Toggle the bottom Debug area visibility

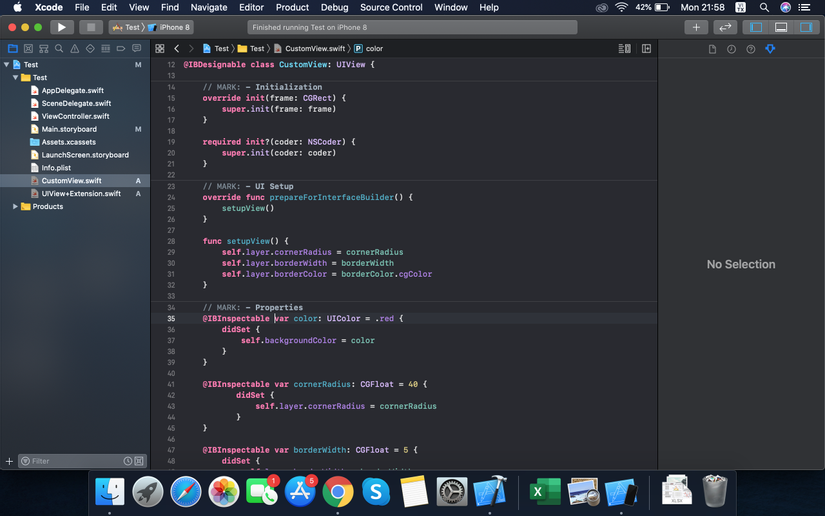point(780,27)
